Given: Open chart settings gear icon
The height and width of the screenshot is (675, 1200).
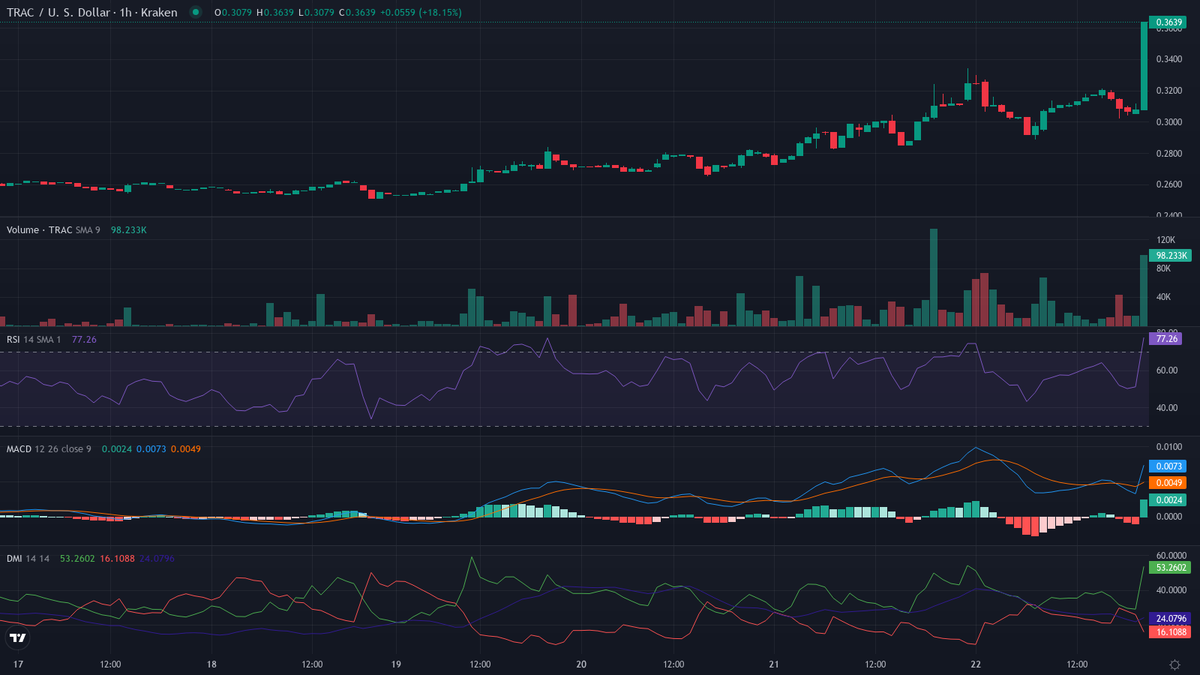Looking at the screenshot, I should (1174, 664).
